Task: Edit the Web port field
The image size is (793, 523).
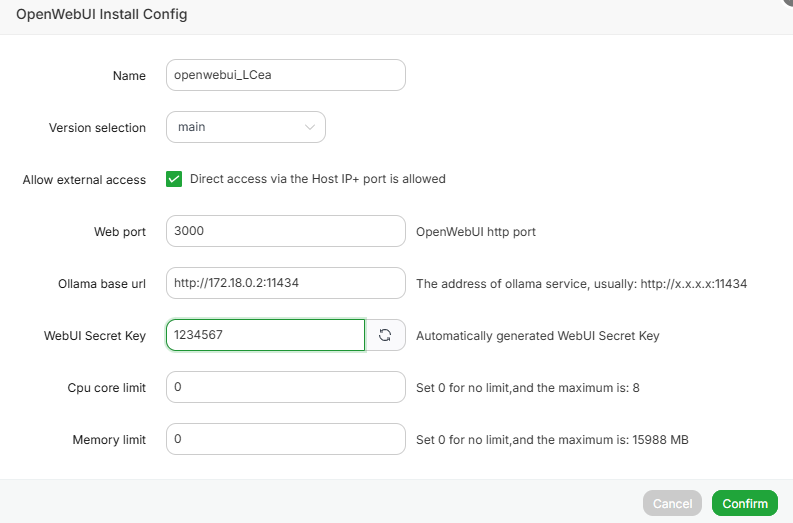Action: (286, 231)
